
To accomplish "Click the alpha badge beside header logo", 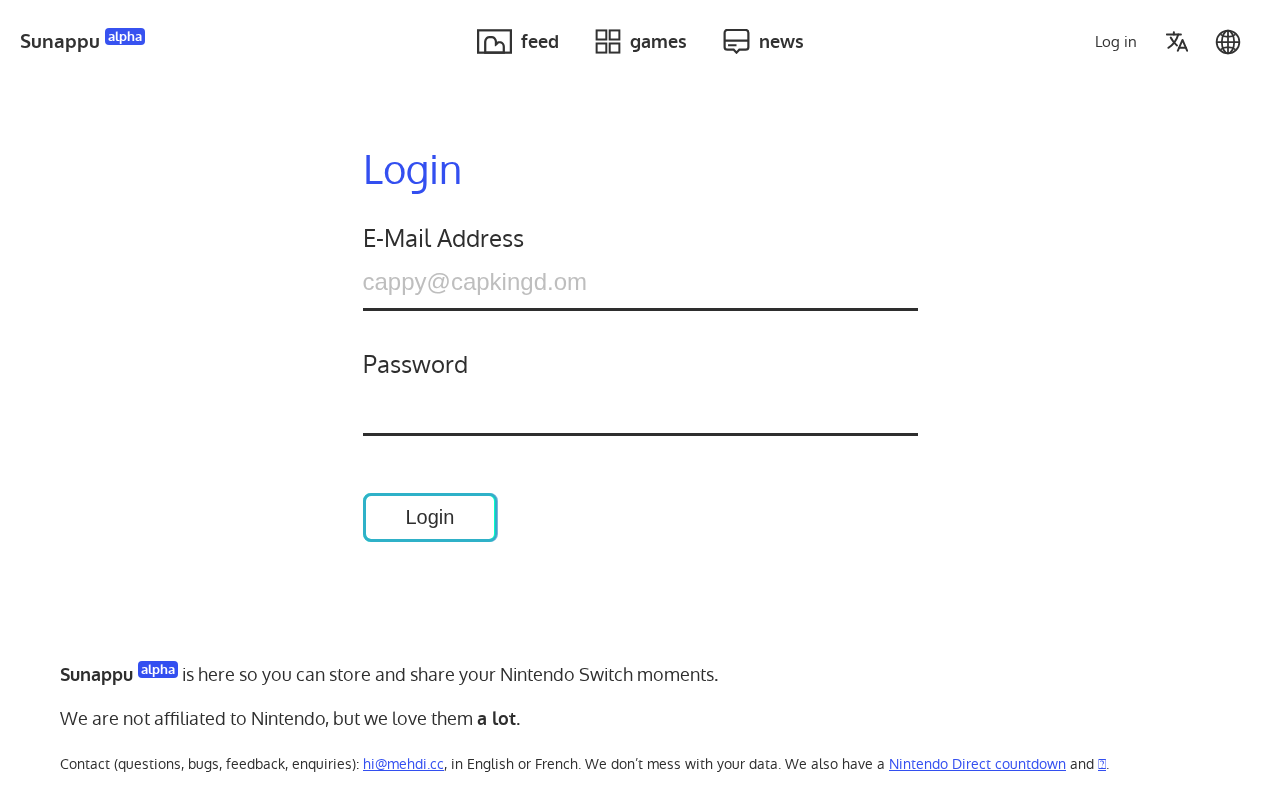I will [125, 37].
